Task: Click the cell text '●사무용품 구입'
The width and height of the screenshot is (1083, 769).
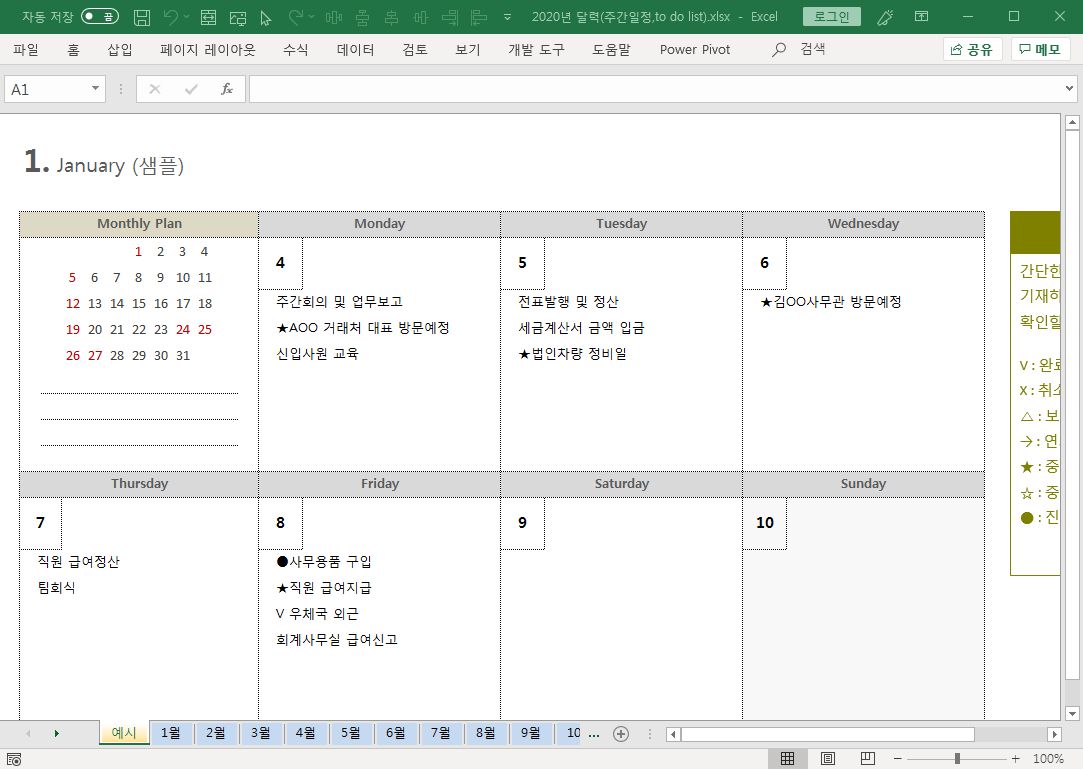Action: pos(324,562)
